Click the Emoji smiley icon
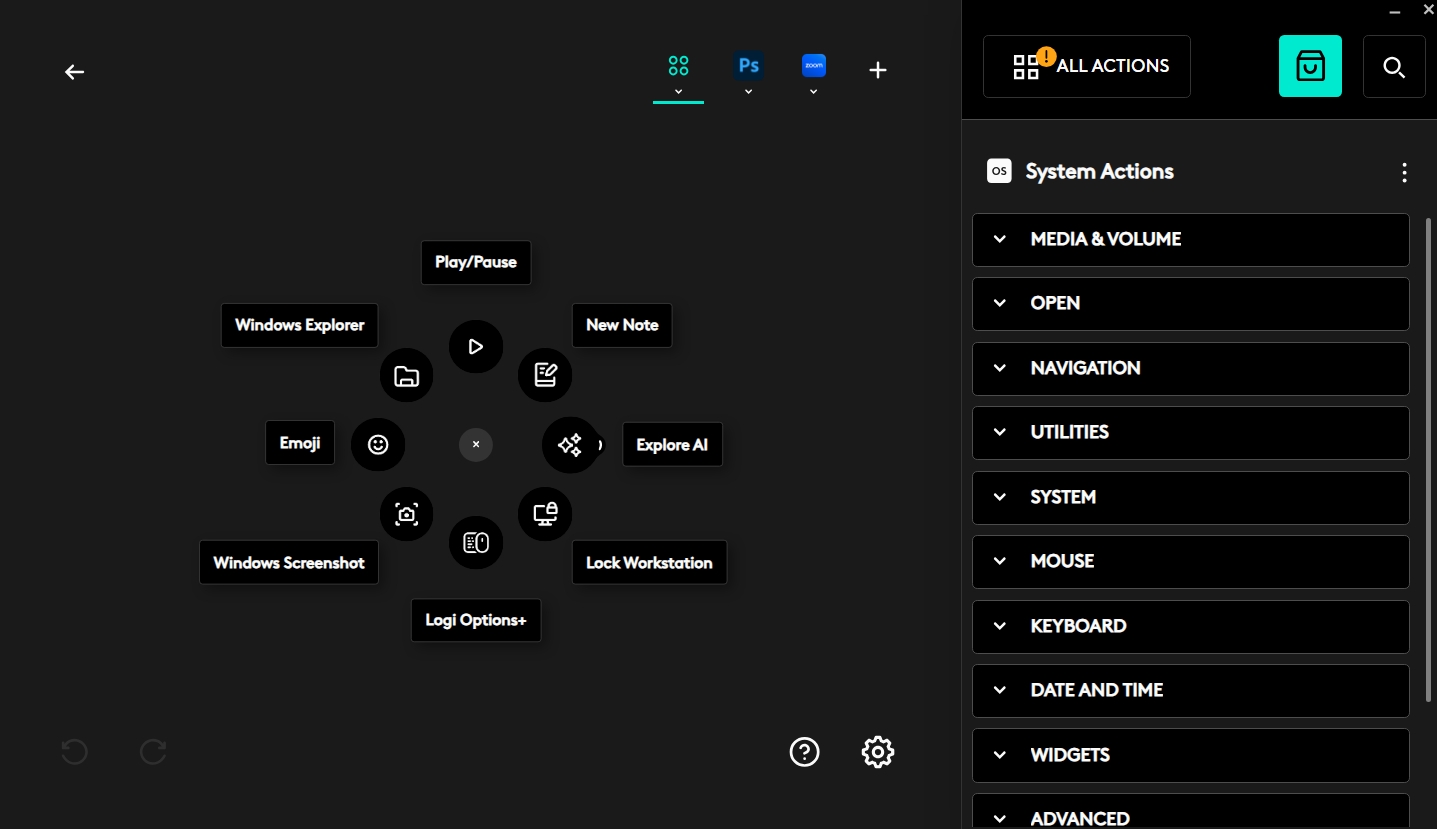This screenshot has width=1437, height=829. click(x=378, y=444)
